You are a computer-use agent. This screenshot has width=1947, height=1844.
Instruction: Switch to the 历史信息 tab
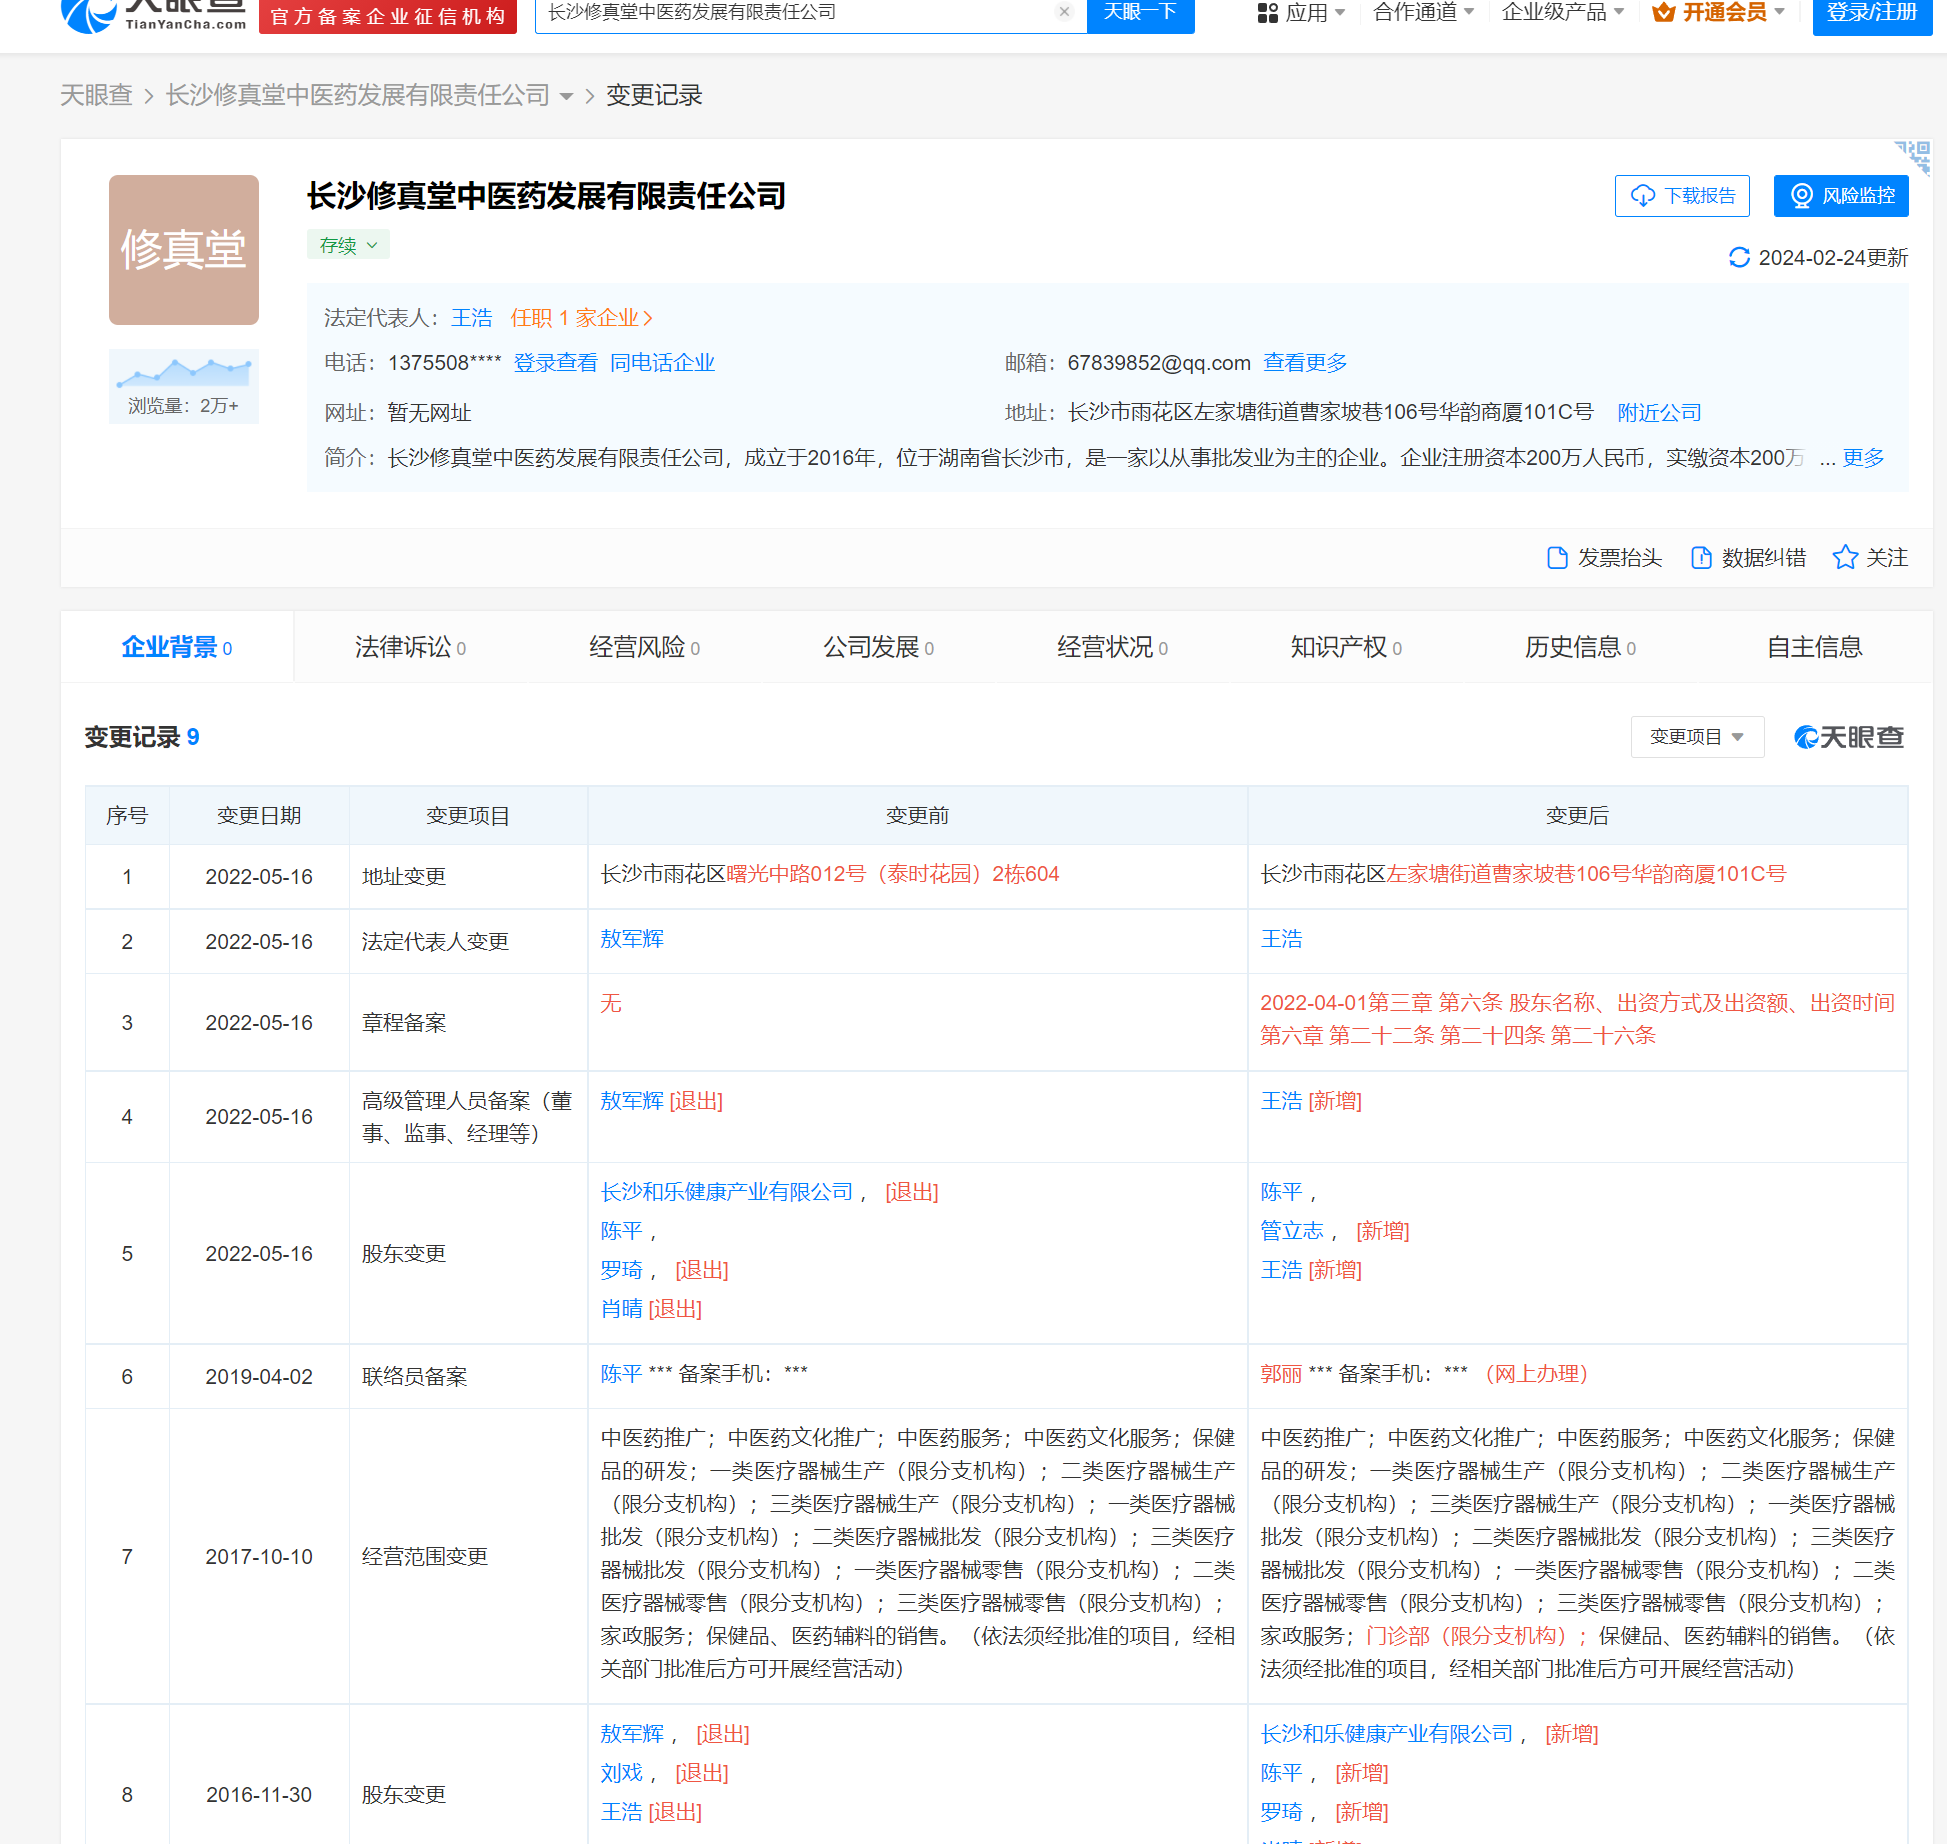[x=1572, y=647]
